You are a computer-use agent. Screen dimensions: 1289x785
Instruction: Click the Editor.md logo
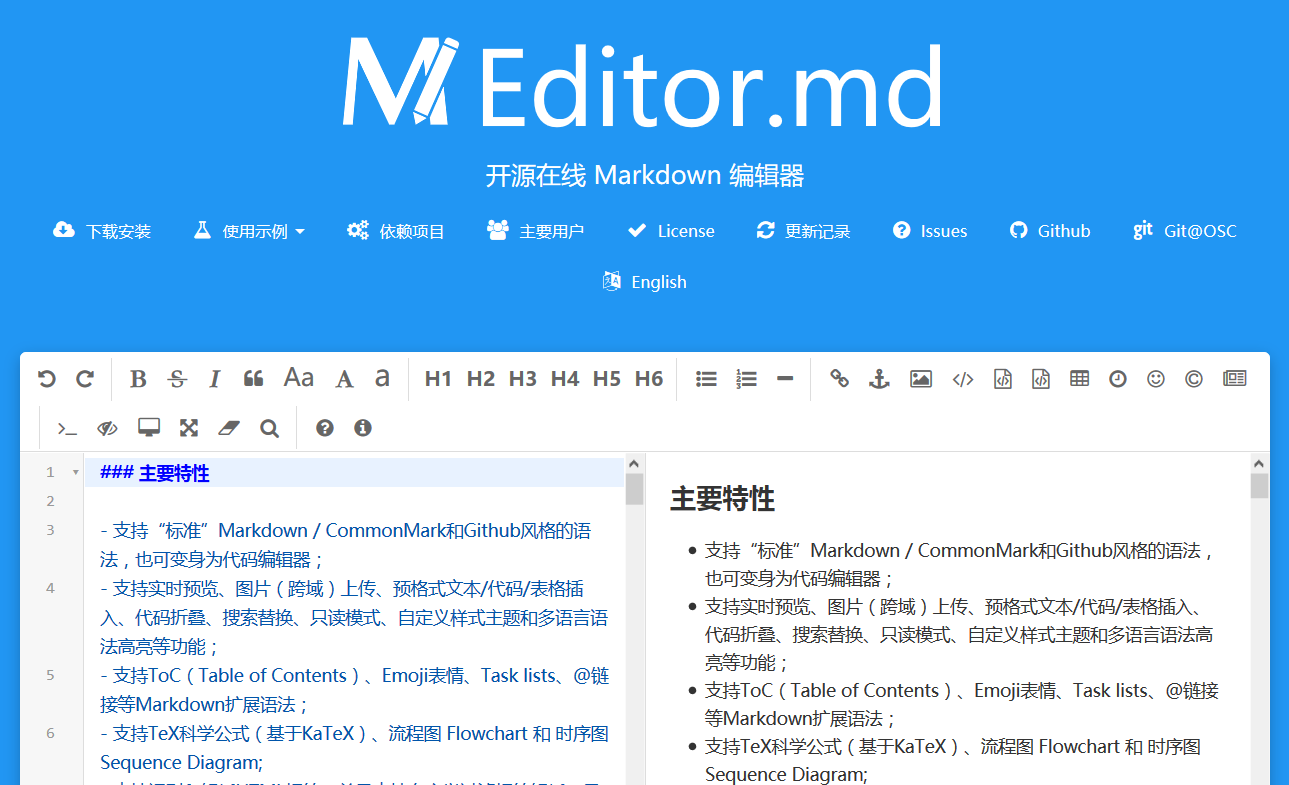click(x=643, y=82)
